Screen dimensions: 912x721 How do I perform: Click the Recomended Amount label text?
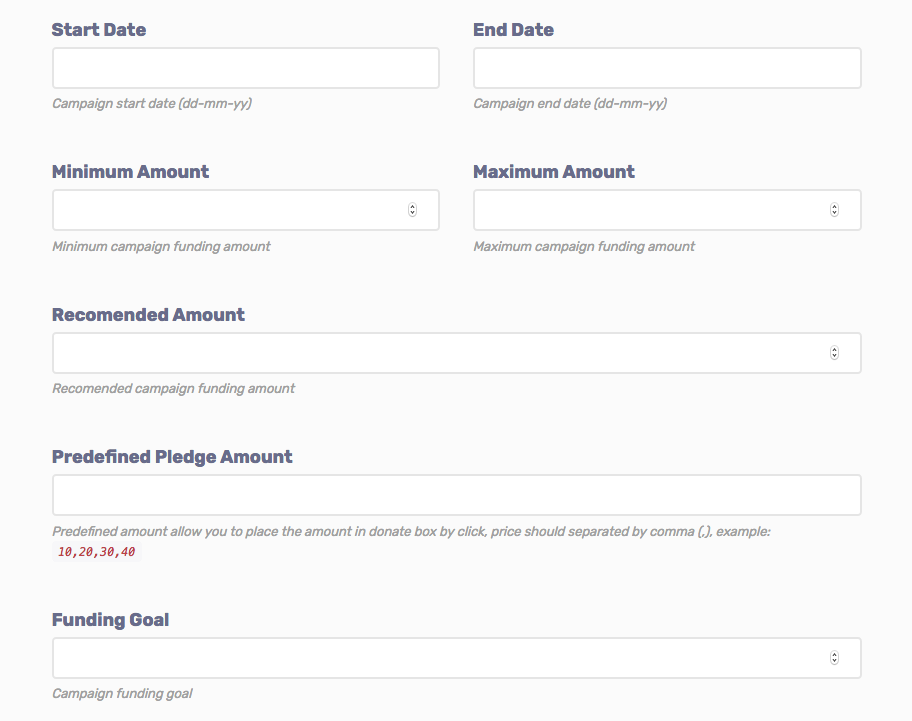tap(148, 315)
